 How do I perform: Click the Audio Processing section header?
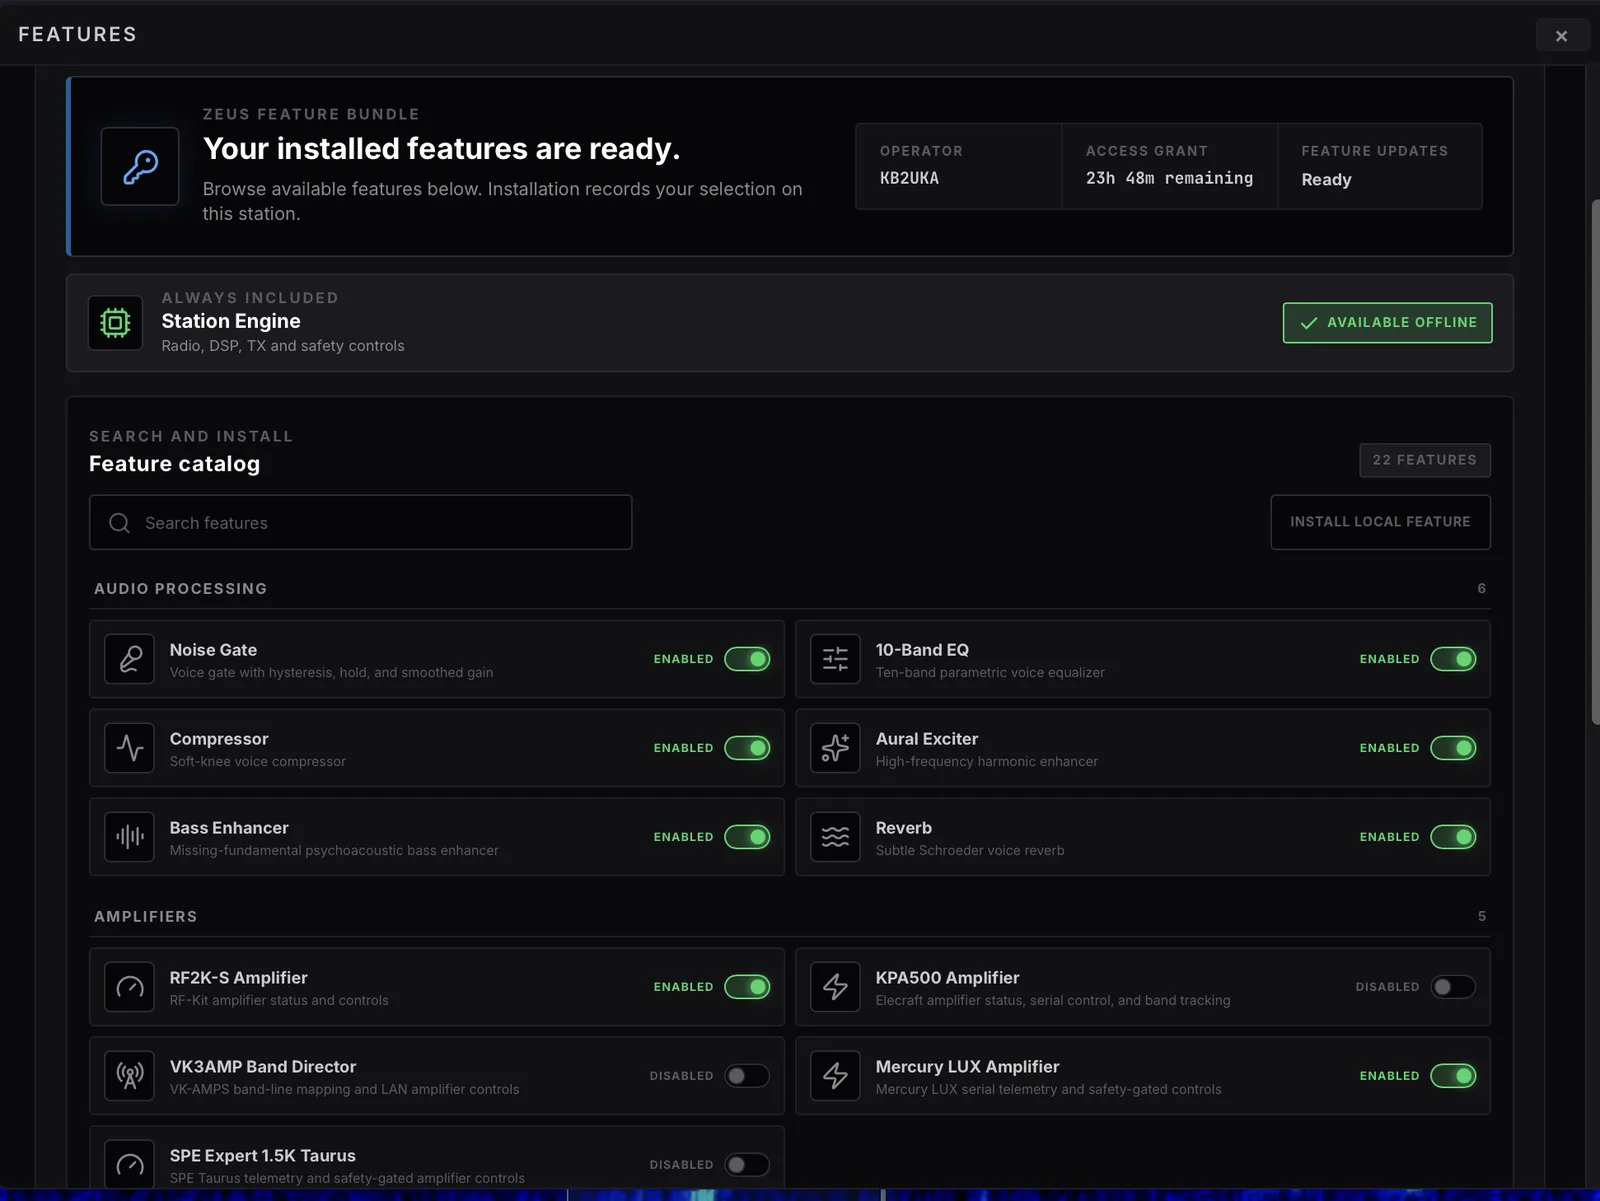click(181, 589)
